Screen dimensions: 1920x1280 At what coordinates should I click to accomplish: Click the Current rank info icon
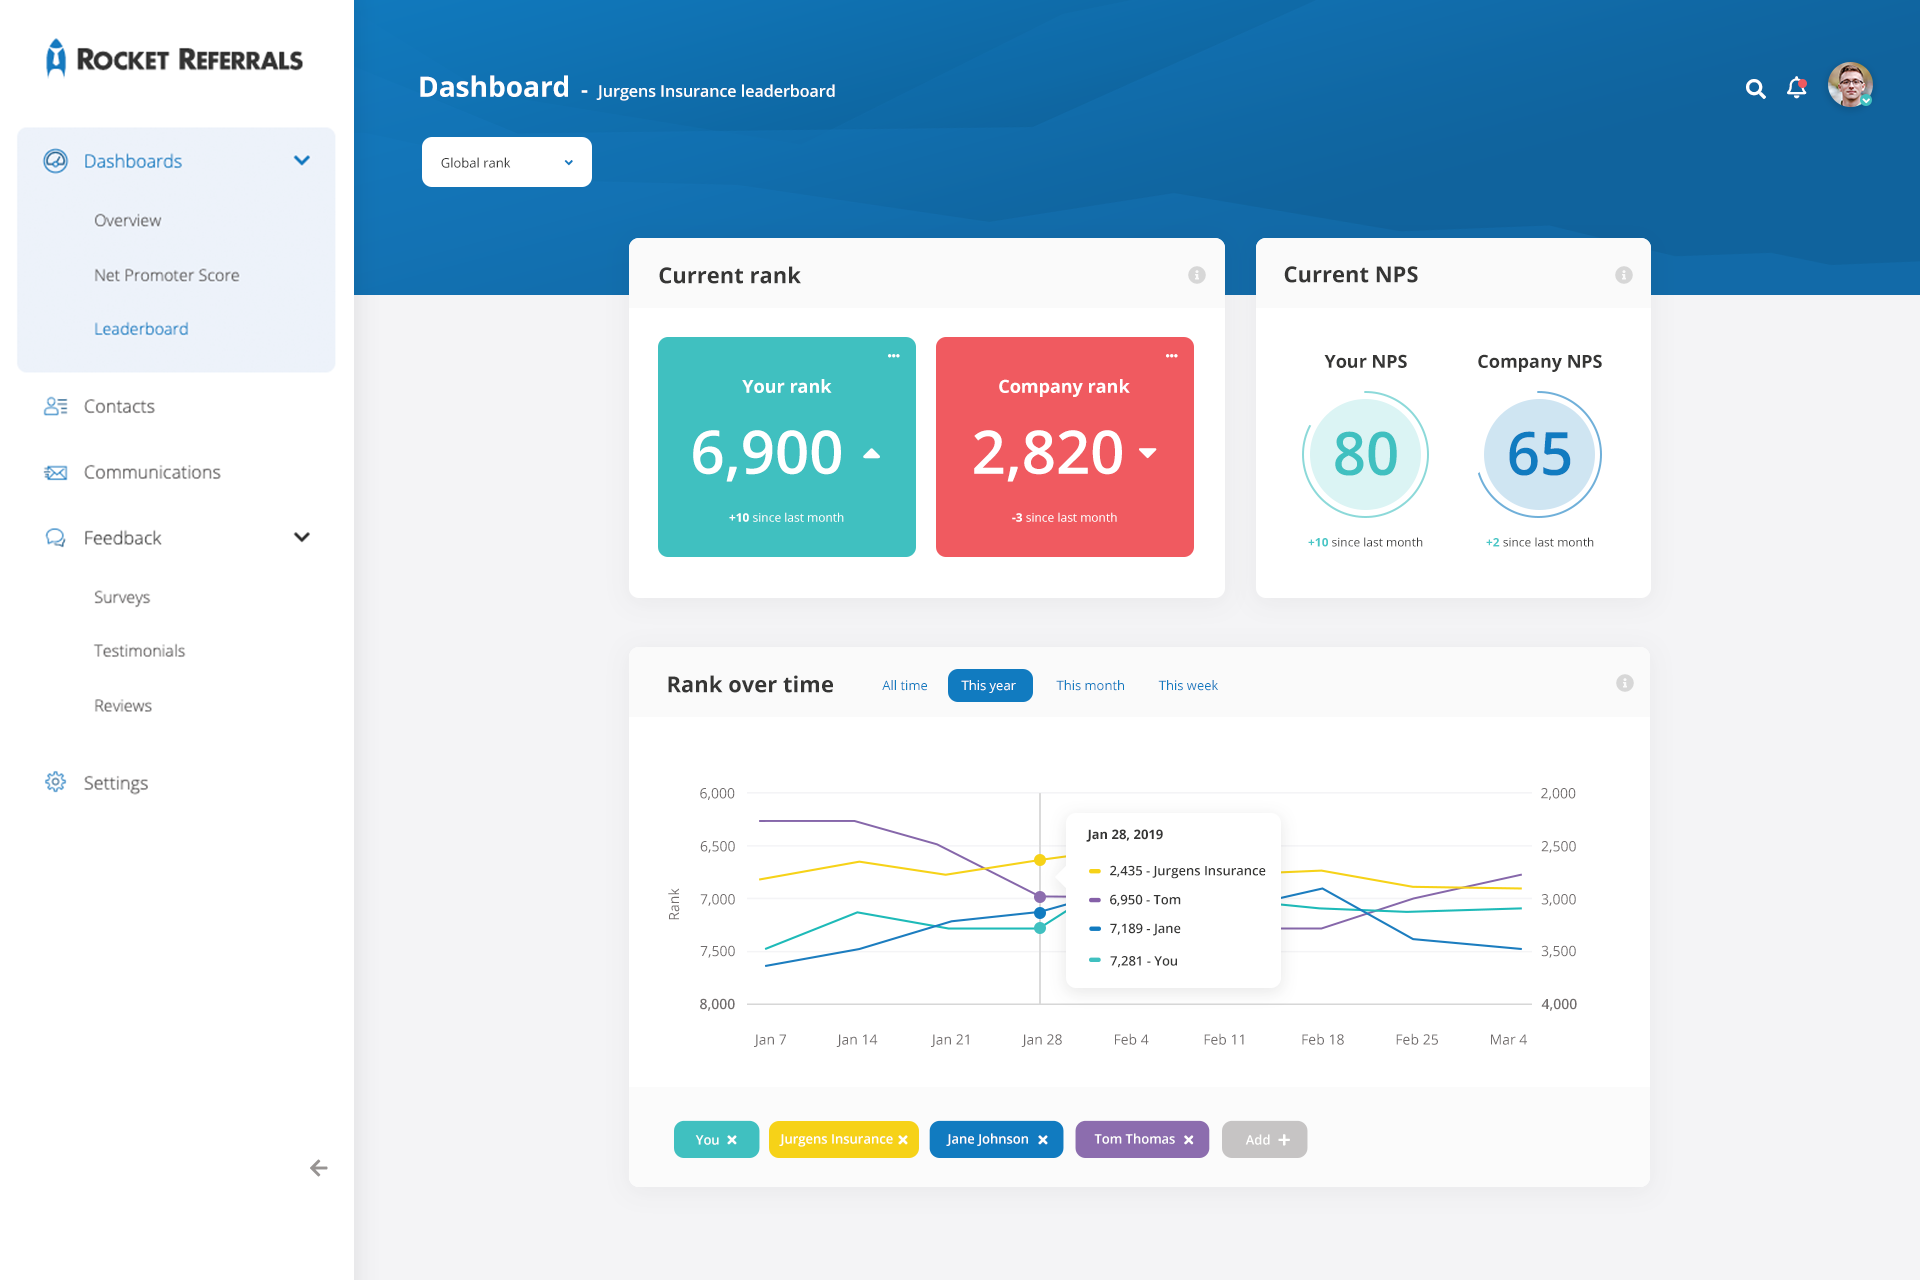click(1196, 275)
